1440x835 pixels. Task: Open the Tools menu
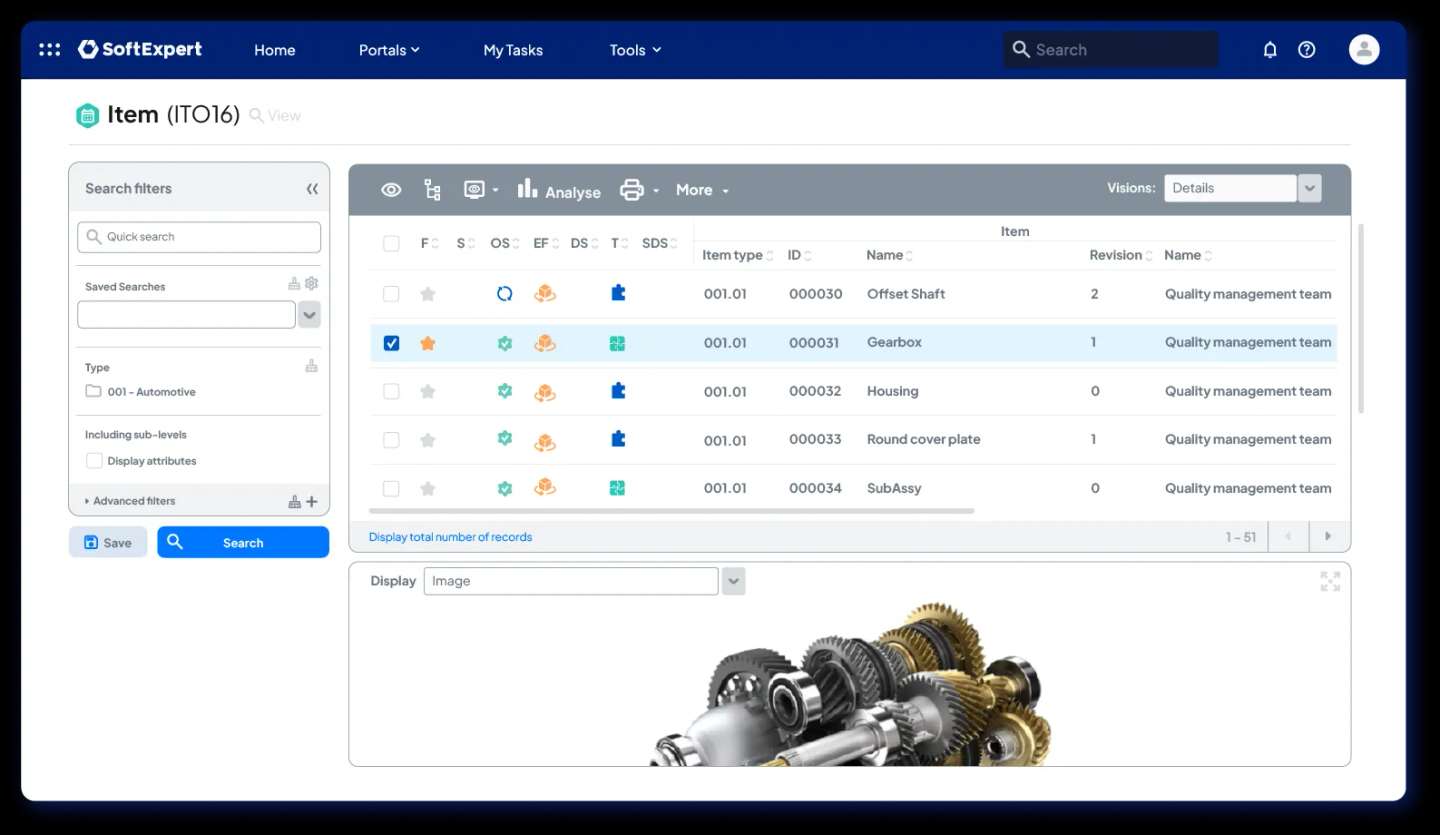point(634,49)
